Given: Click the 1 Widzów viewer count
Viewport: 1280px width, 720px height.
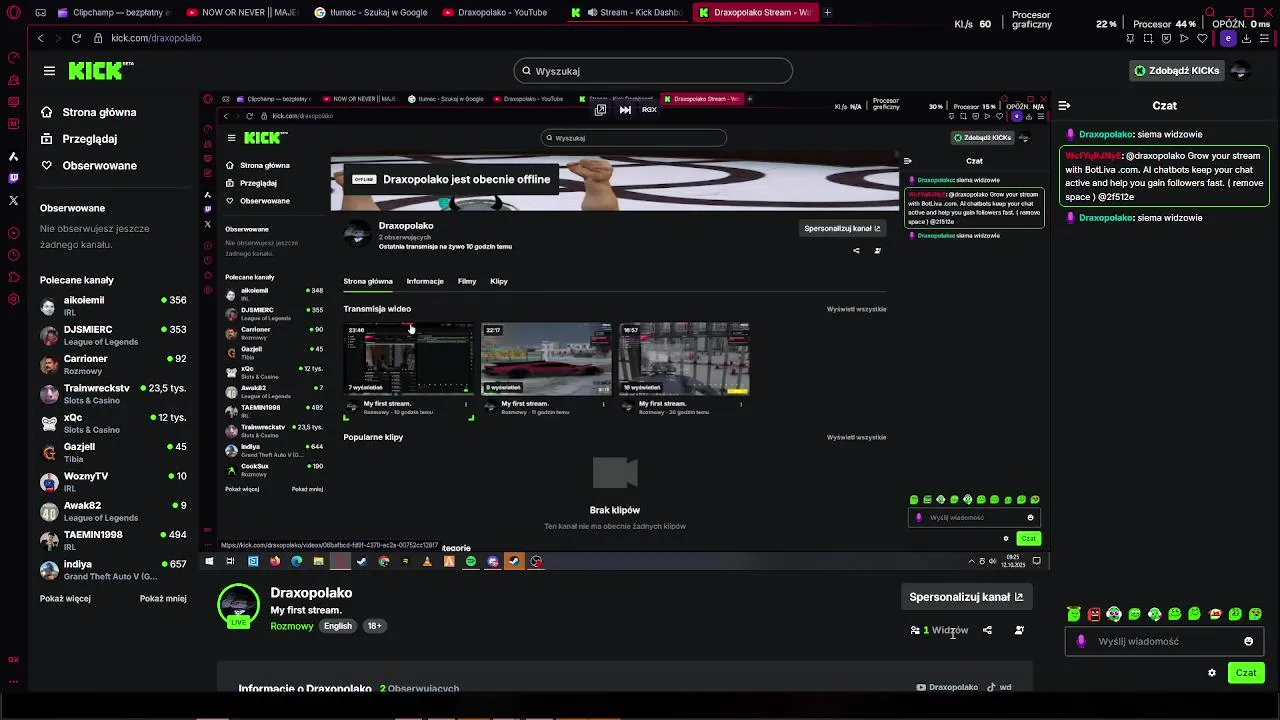Looking at the screenshot, I should click(939, 630).
